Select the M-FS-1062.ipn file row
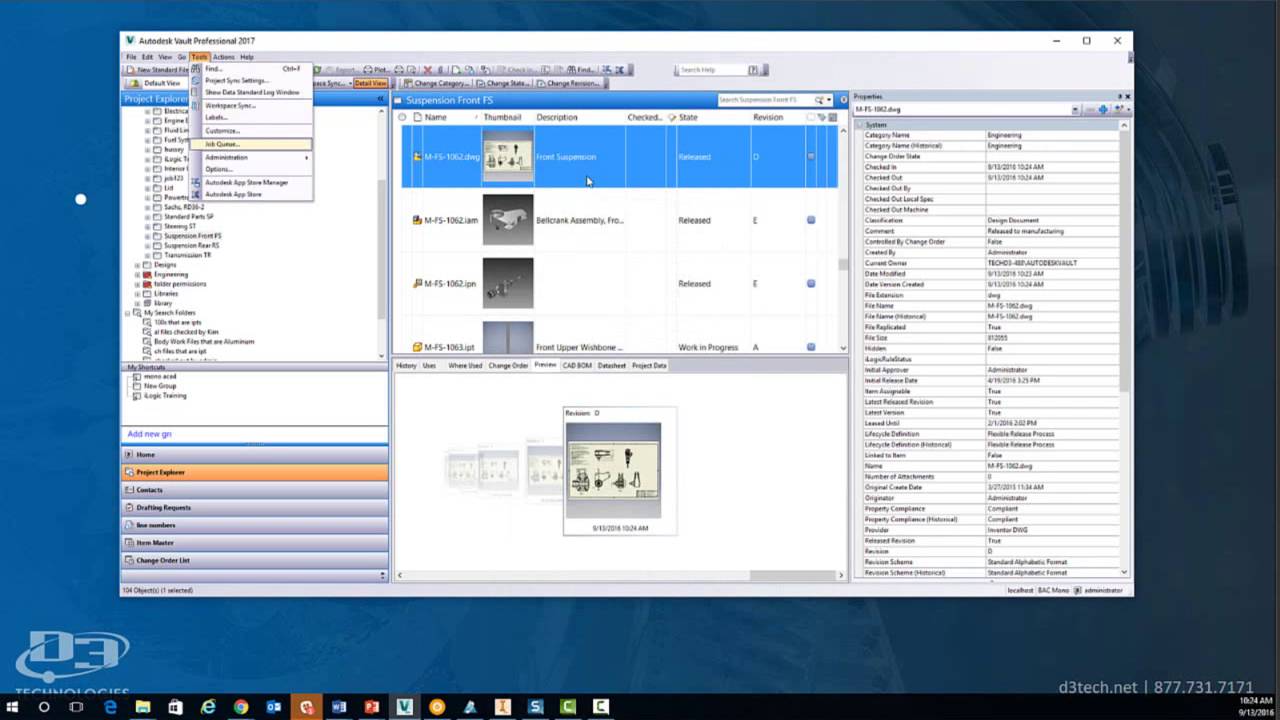The width and height of the screenshot is (1280, 720). 620,284
